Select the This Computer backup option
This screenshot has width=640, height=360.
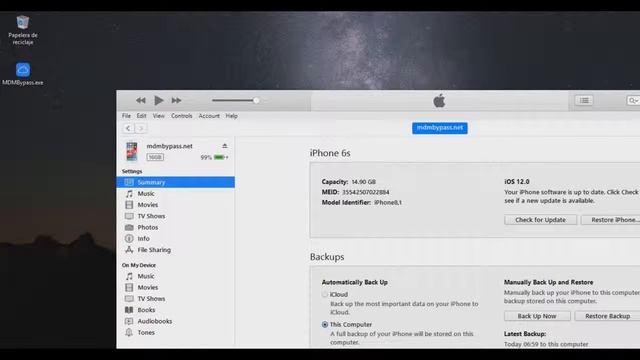pos(325,324)
